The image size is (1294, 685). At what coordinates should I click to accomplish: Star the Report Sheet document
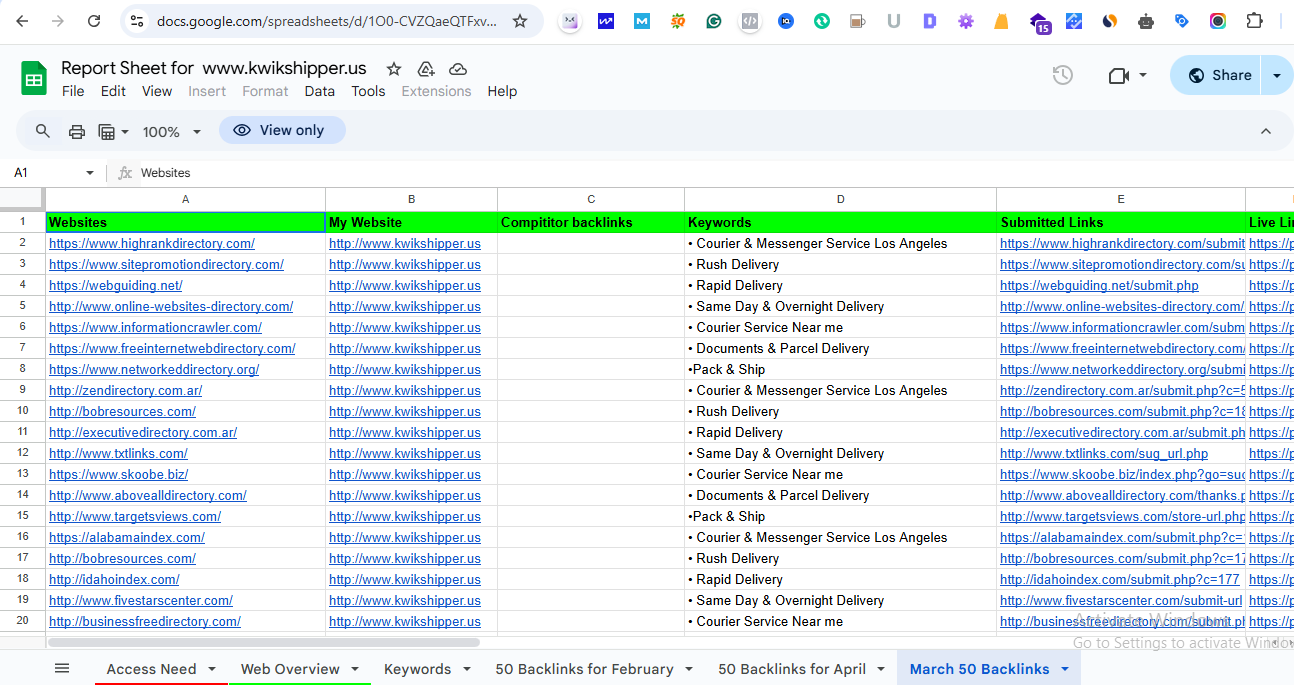click(x=394, y=69)
